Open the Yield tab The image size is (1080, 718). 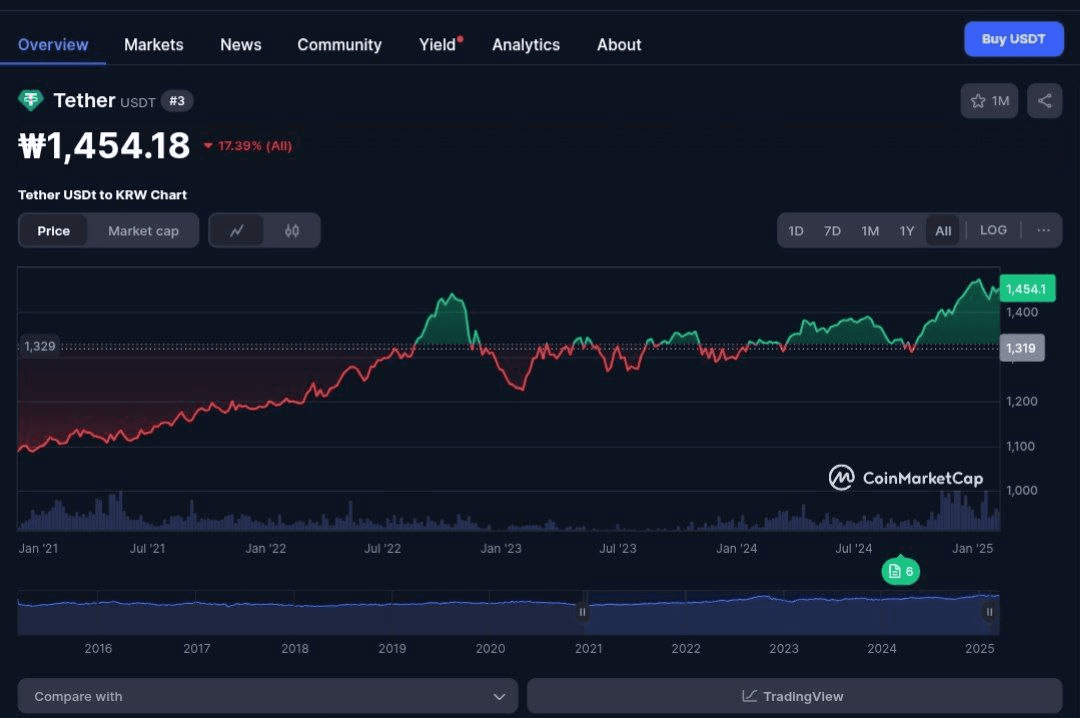tap(437, 45)
